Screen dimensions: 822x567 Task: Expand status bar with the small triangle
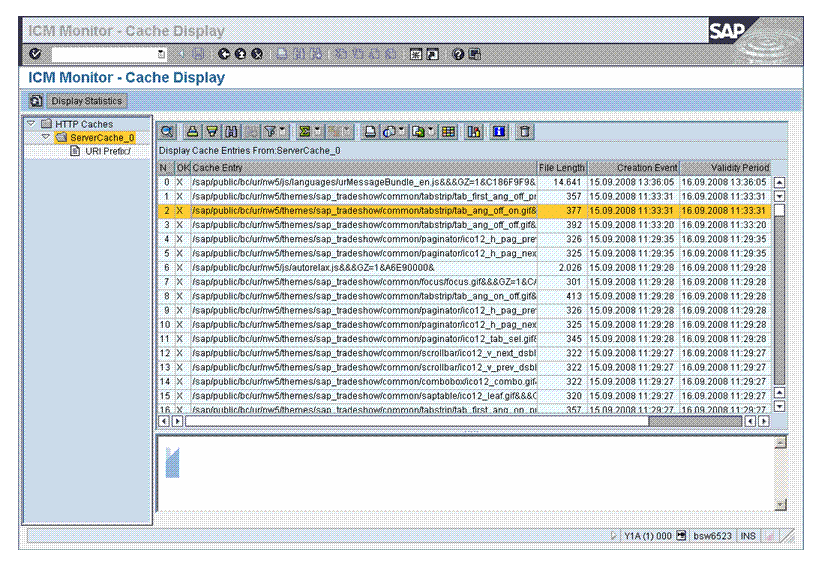pyautogui.click(x=613, y=536)
